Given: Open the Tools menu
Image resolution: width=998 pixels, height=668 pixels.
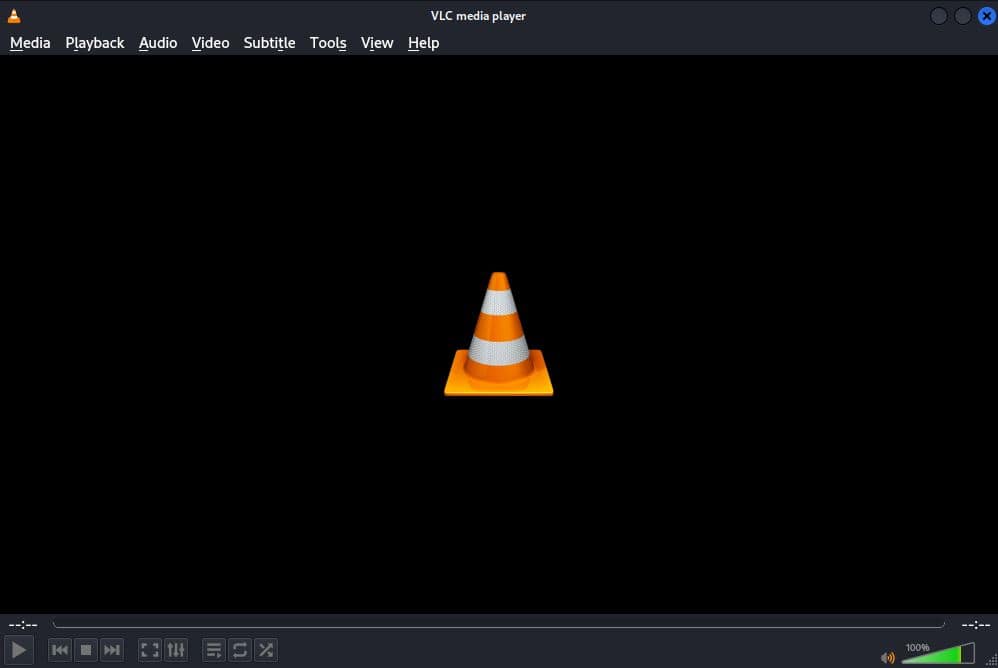Looking at the screenshot, I should [x=328, y=43].
